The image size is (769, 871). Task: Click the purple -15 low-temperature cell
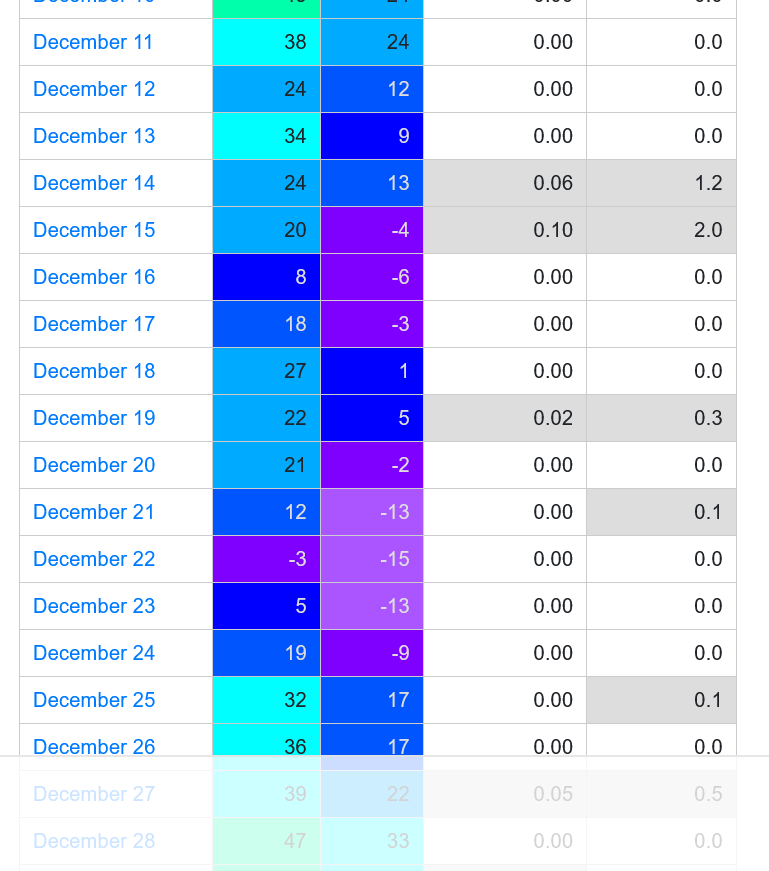pos(372,559)
